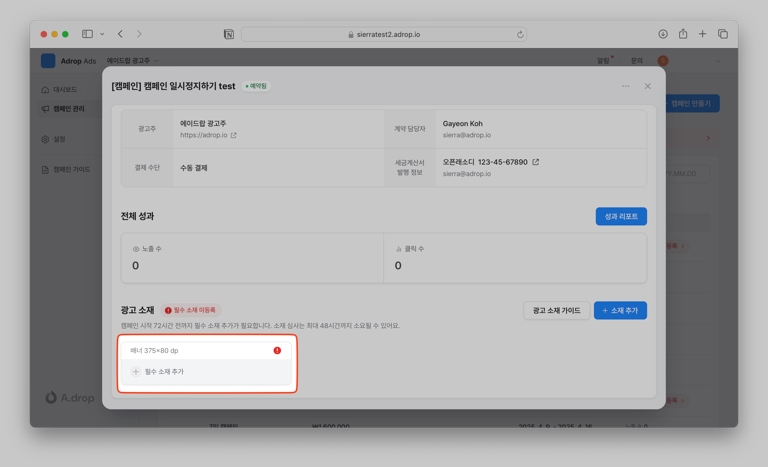768x467 pixels.
Task: Open the 알림 notifications in the header
Action: tap(603, 61)
